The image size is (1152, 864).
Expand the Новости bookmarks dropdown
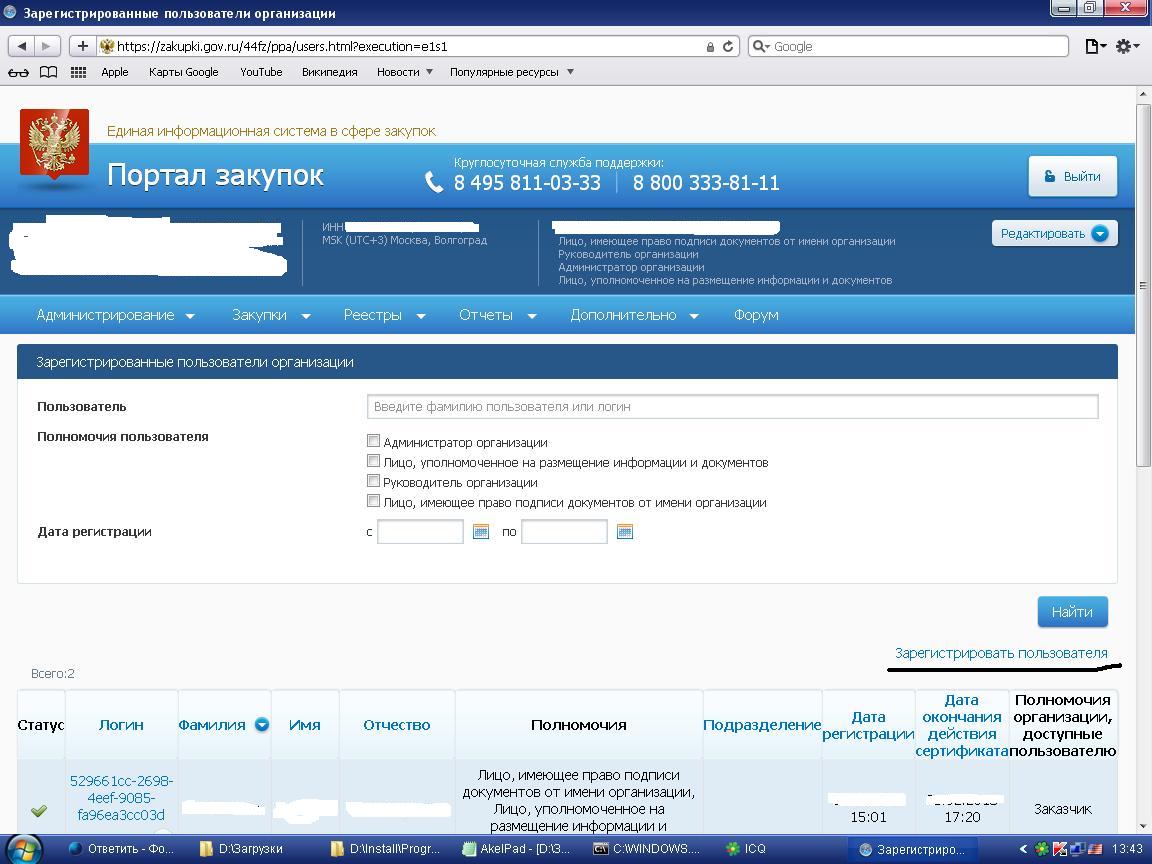405,72
